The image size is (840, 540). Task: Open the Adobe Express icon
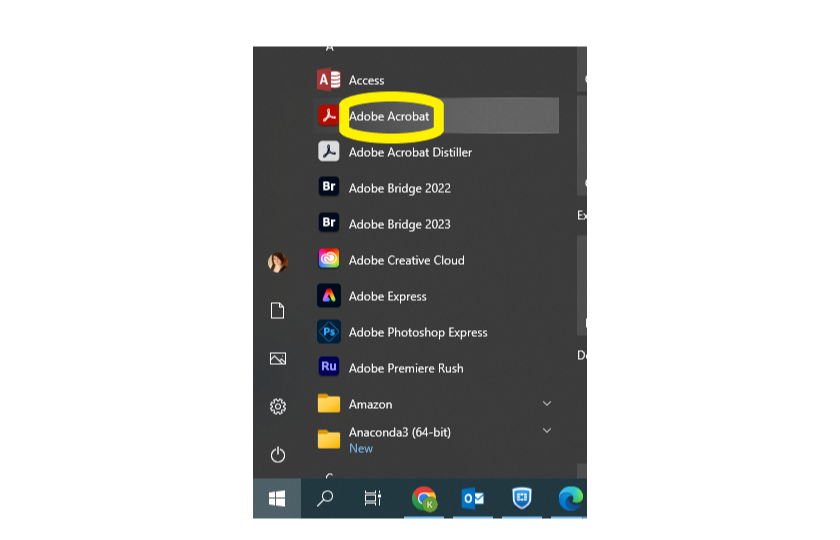[x=328, y=296]
